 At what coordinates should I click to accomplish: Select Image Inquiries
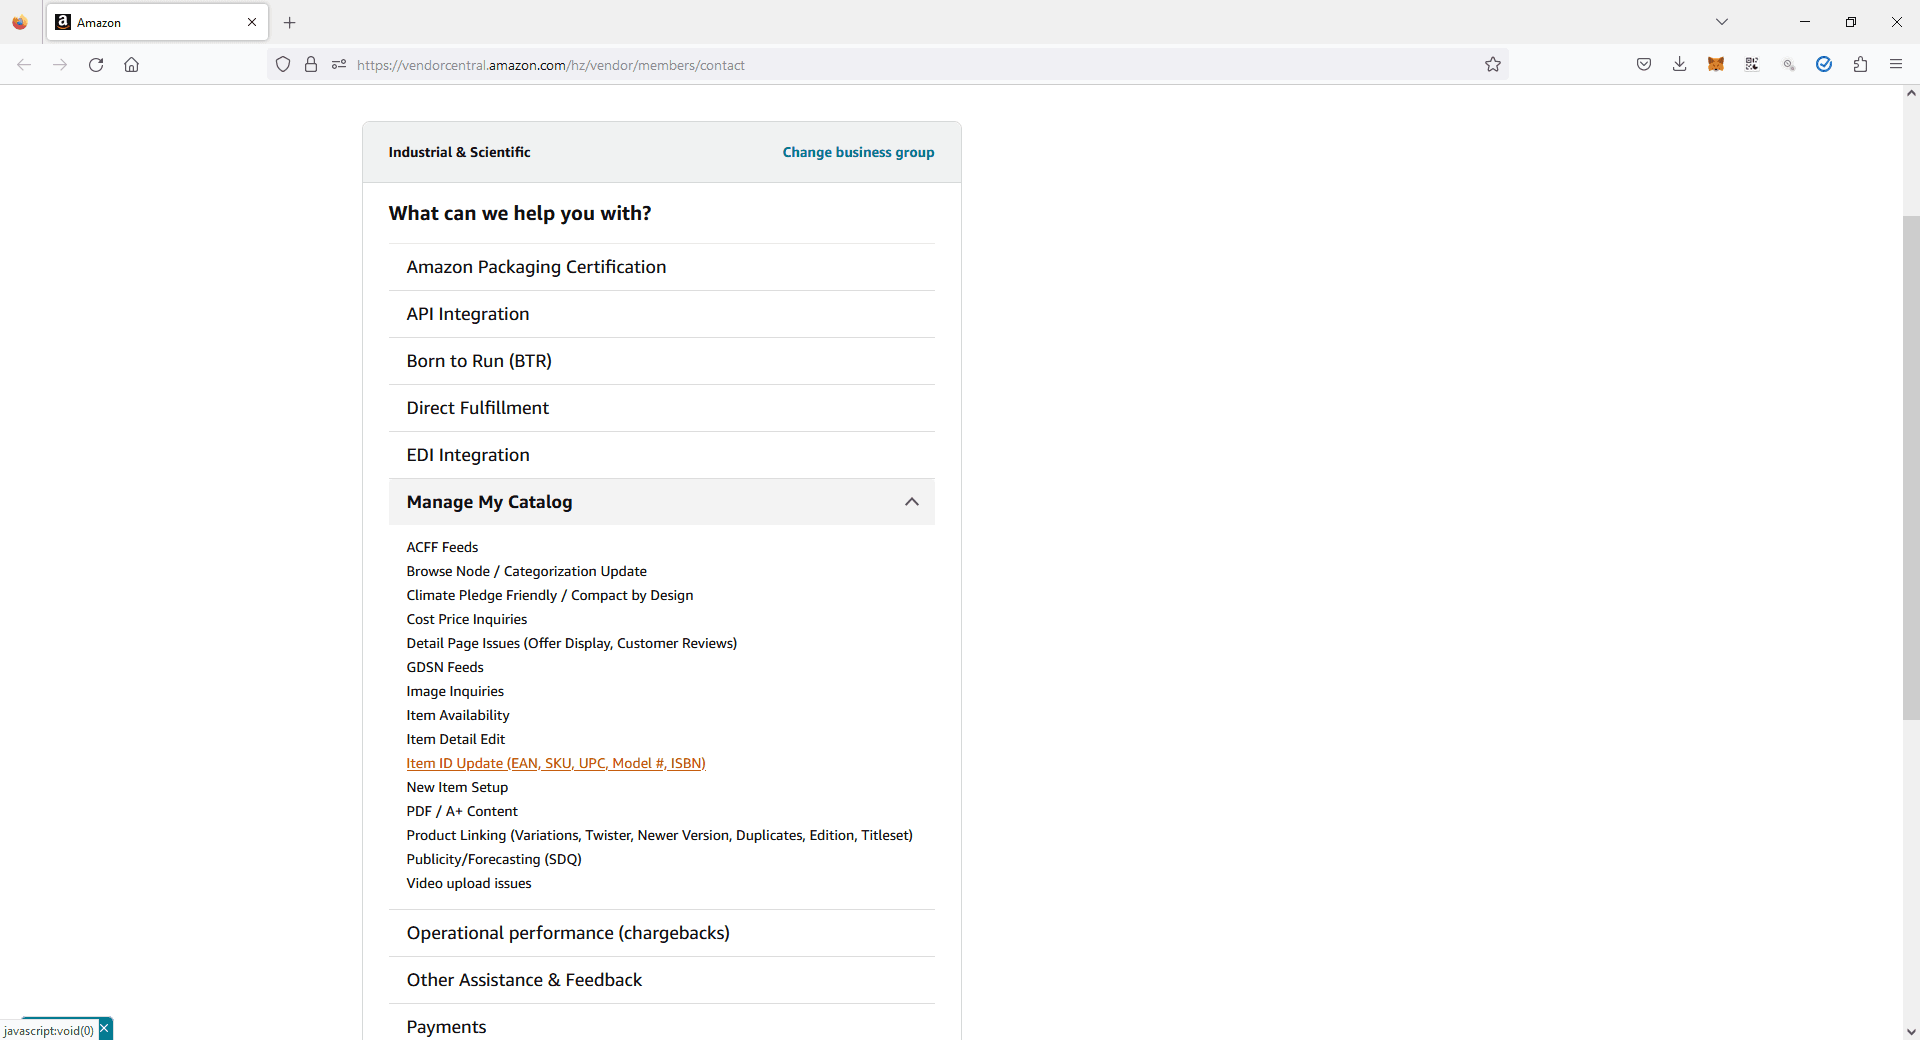455,691
